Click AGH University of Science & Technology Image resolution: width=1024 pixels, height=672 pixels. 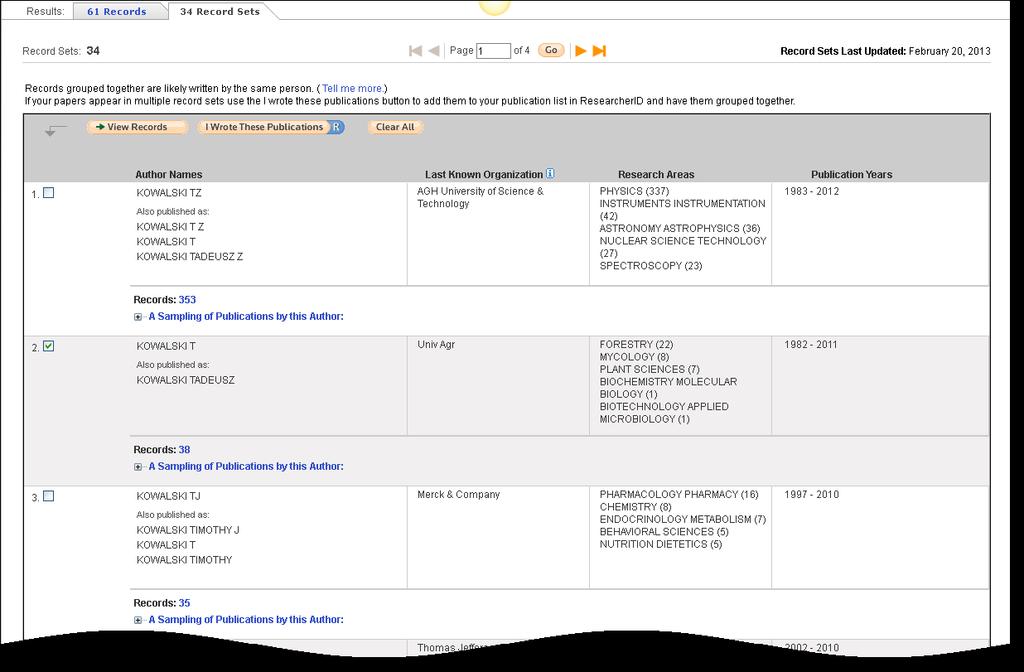[x=480, y=197]
